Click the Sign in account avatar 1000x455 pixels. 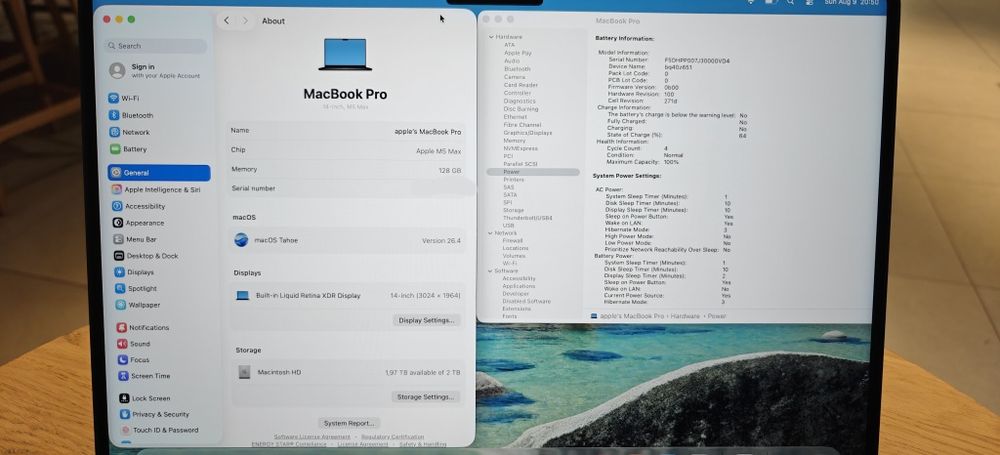click(117, 71)
